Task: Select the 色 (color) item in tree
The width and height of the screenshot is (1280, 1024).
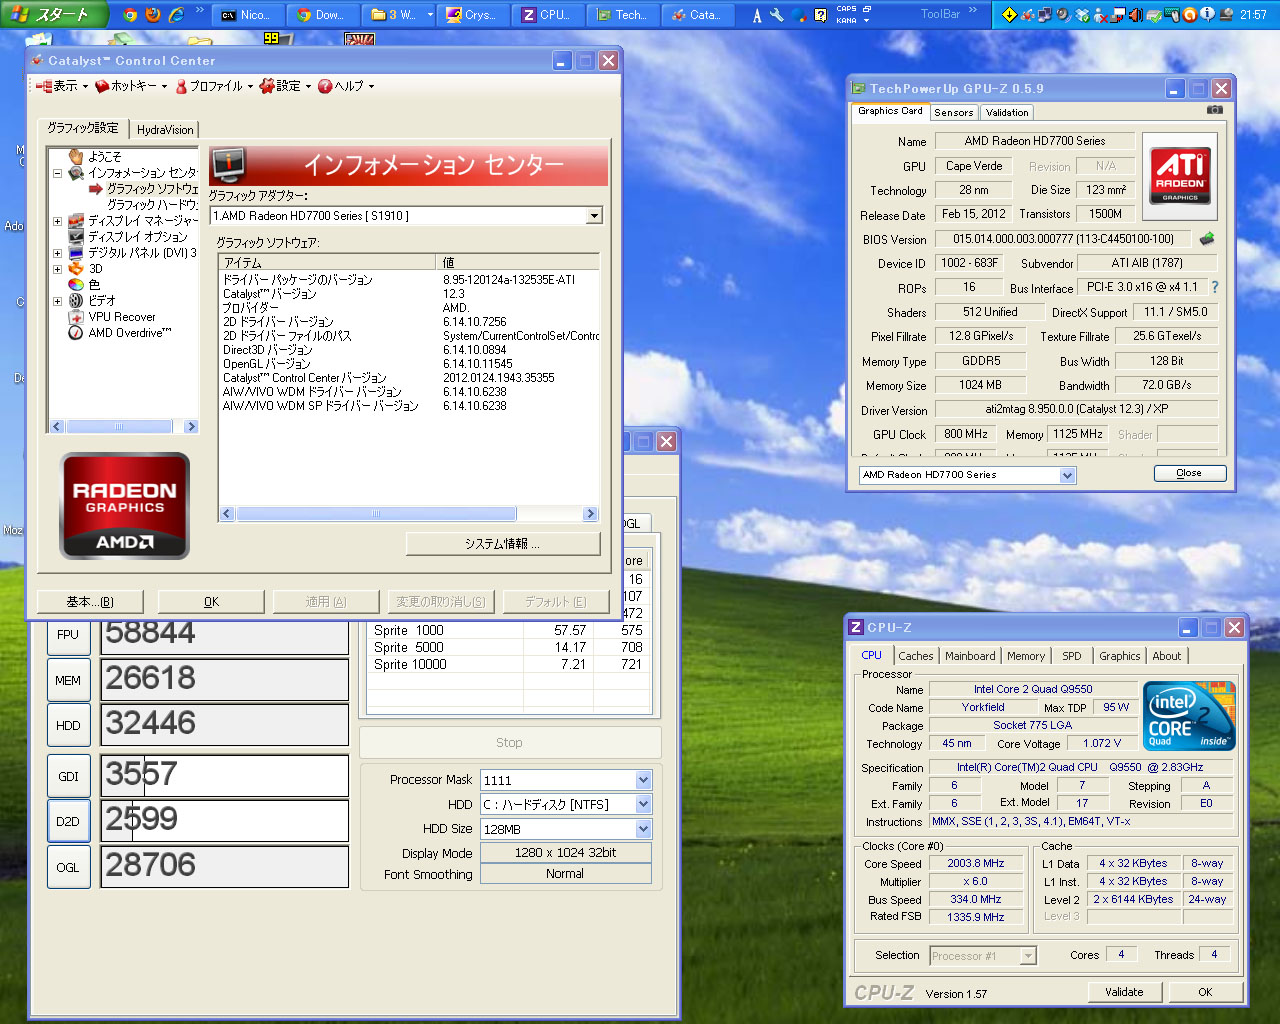Action: tap(93, 285)
